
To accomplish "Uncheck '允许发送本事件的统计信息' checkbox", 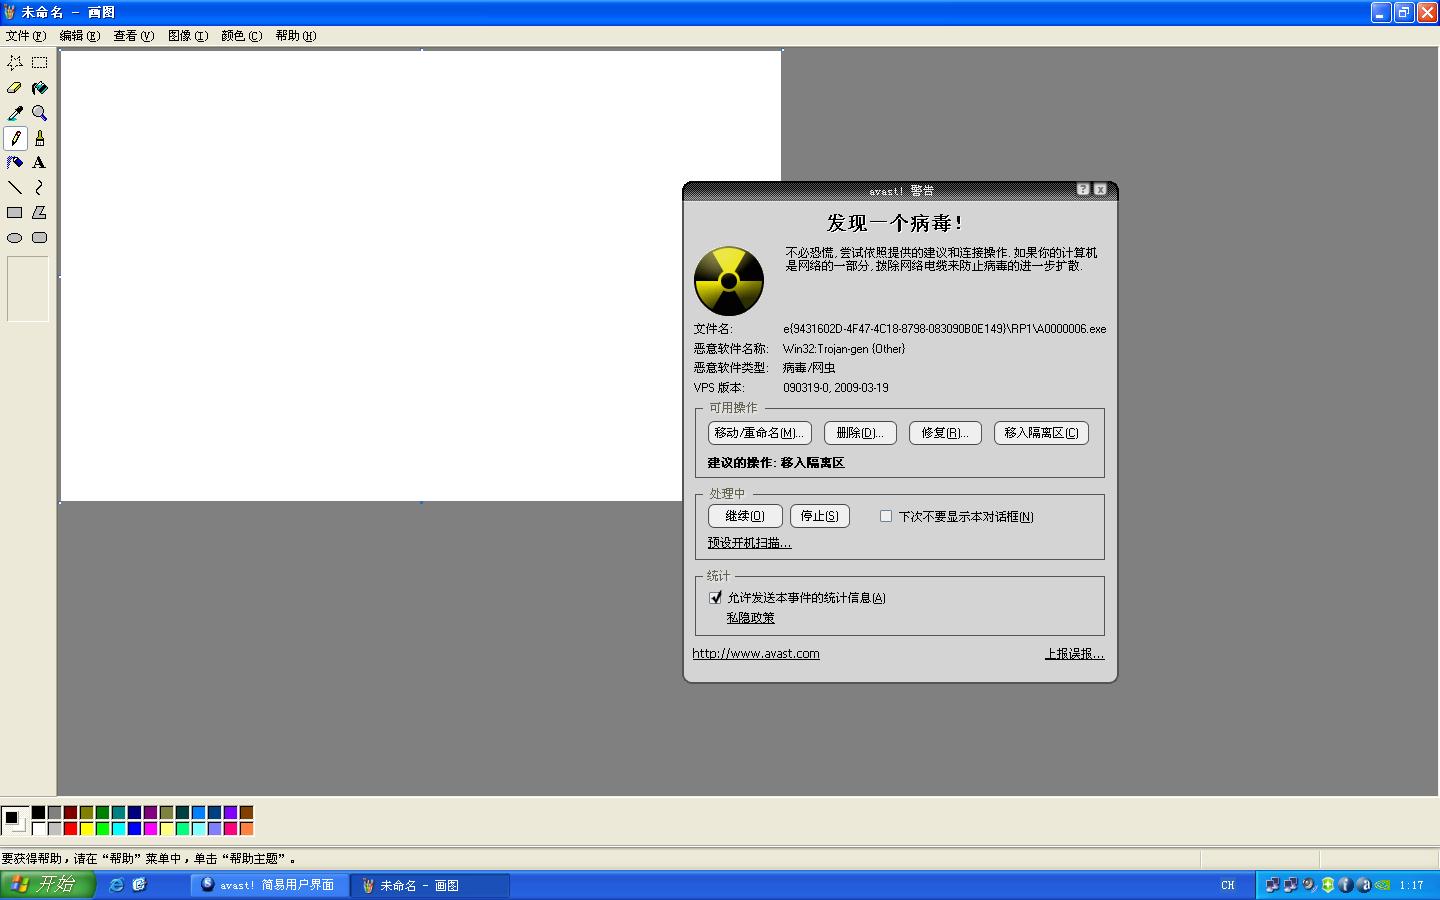I will click(x=715, y=598).
